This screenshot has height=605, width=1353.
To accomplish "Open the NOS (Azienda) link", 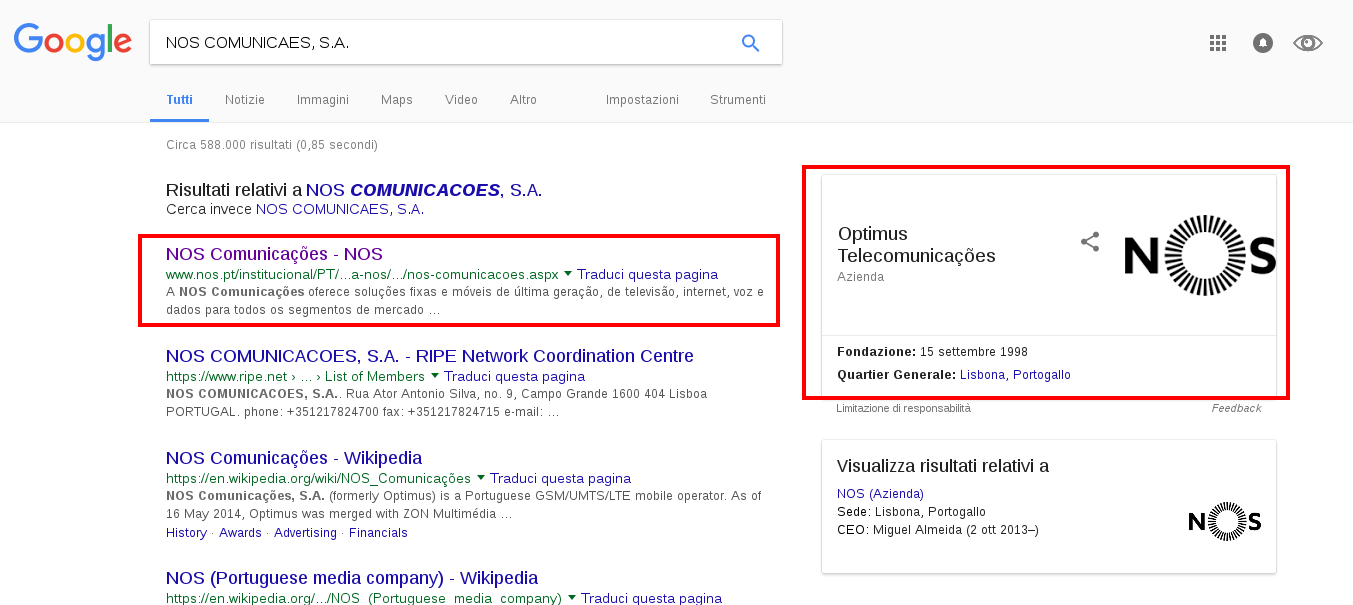I will 880,493.
